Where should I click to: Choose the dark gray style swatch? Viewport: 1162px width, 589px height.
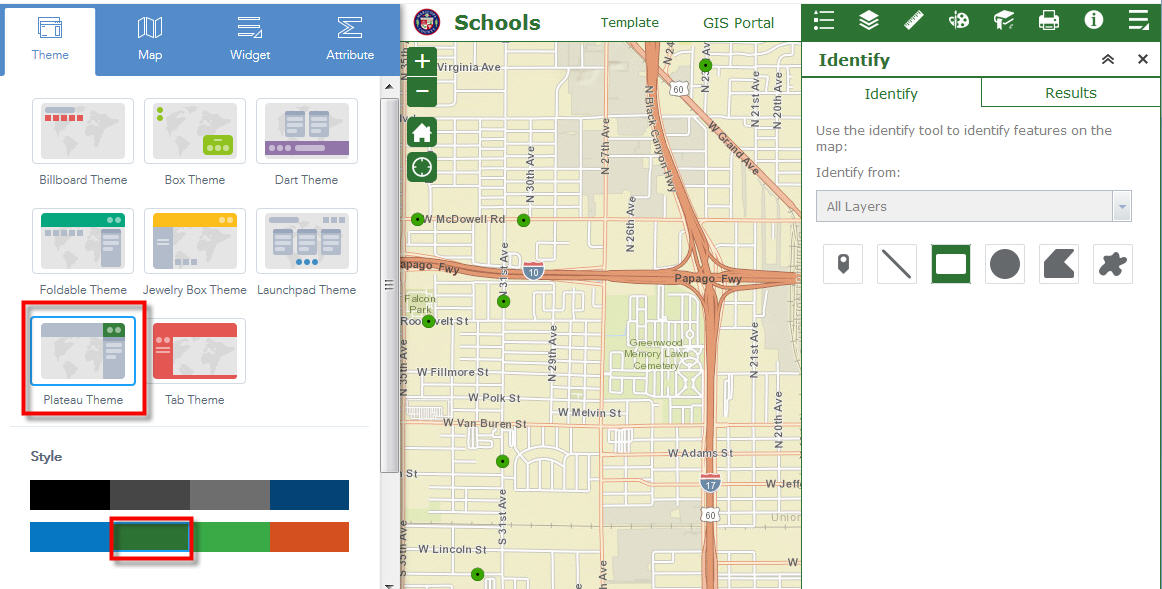pos(150,495)
